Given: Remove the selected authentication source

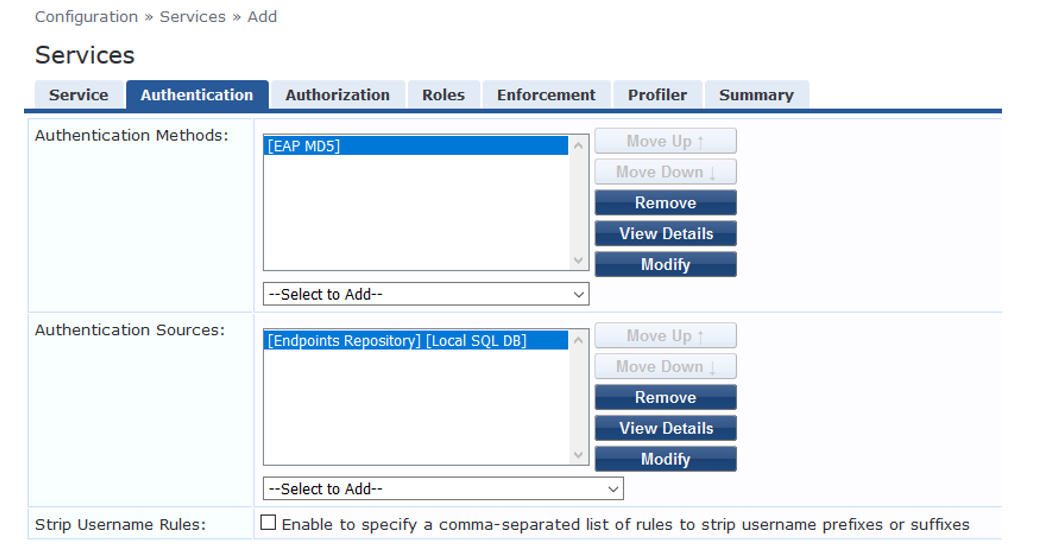Looking at the screenshot, I should [666, 397].
